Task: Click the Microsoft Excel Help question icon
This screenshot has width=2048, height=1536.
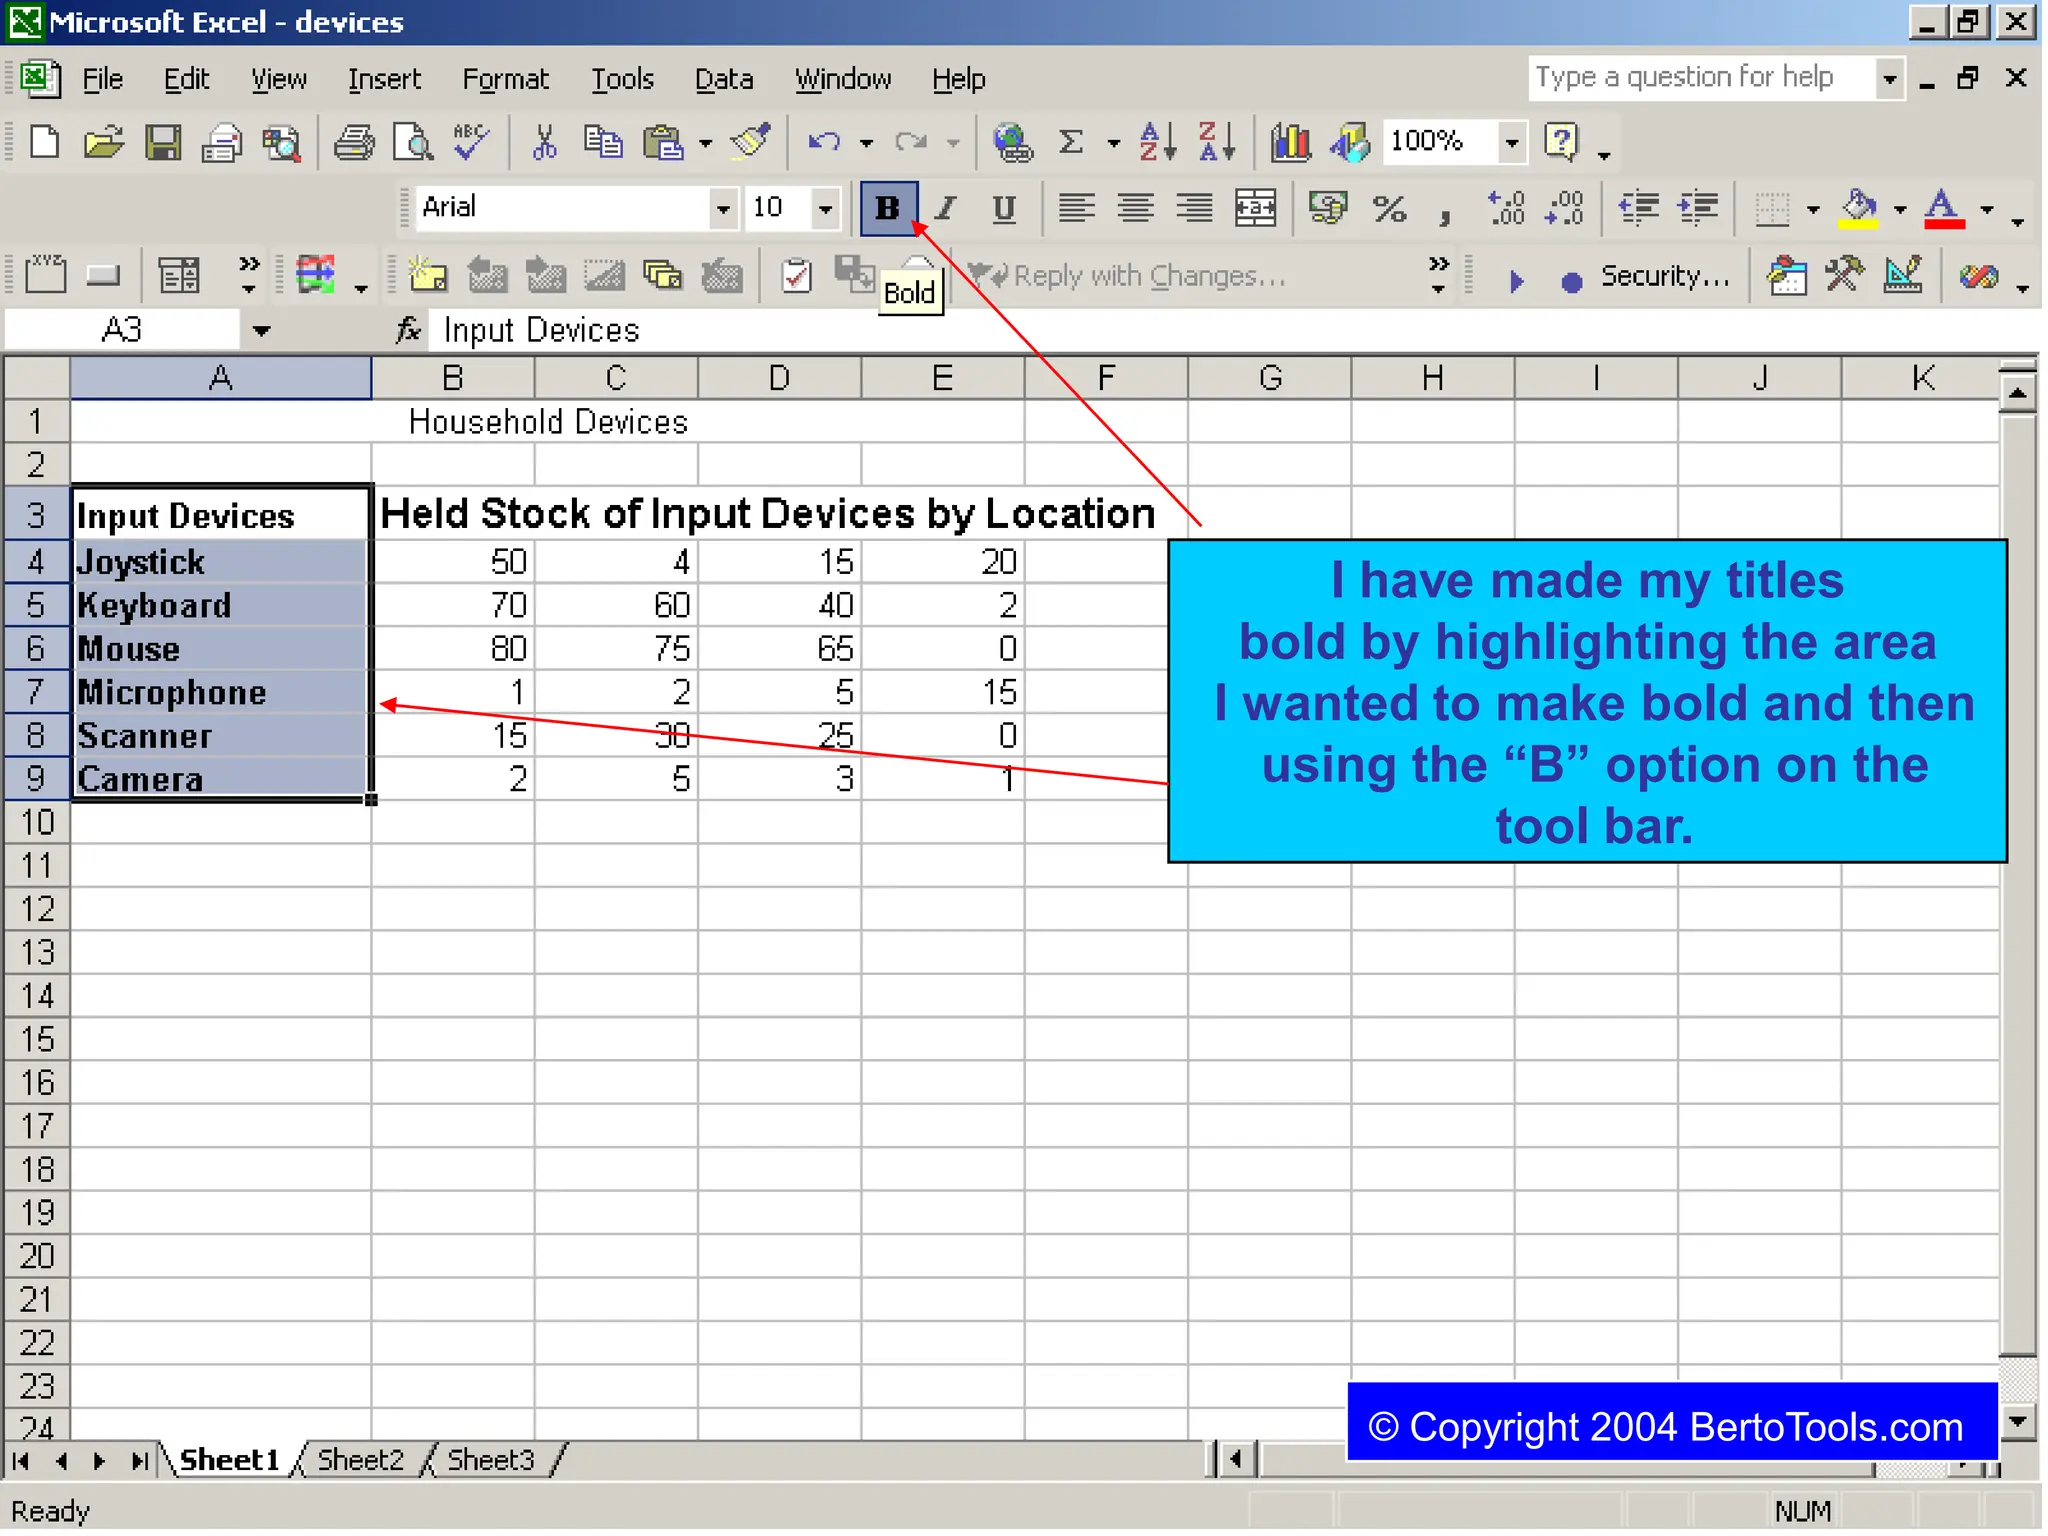Action: 1560,143
